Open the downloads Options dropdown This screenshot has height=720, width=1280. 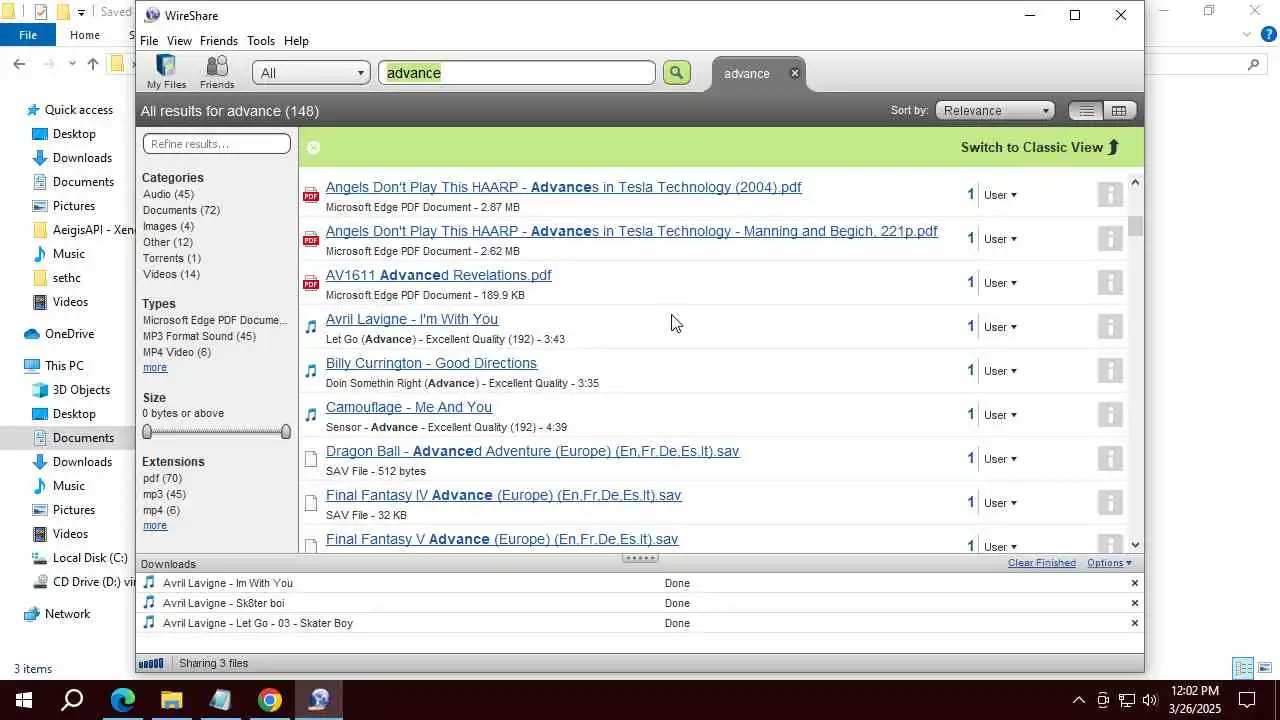click(x=1109, y=563)
